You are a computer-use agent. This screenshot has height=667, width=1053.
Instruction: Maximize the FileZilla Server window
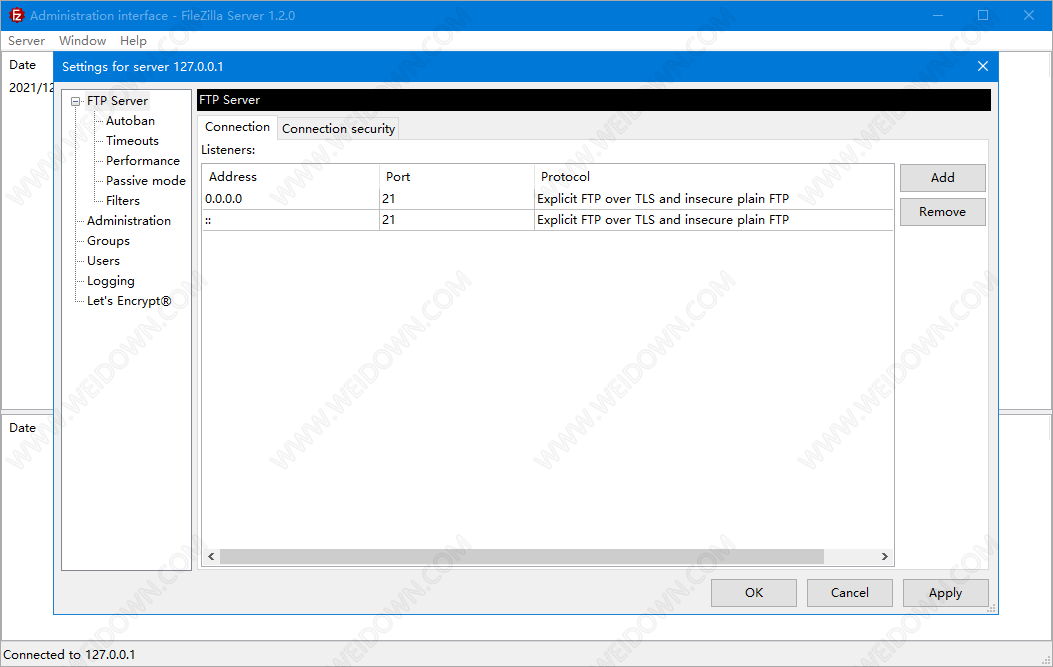[983, 15]
